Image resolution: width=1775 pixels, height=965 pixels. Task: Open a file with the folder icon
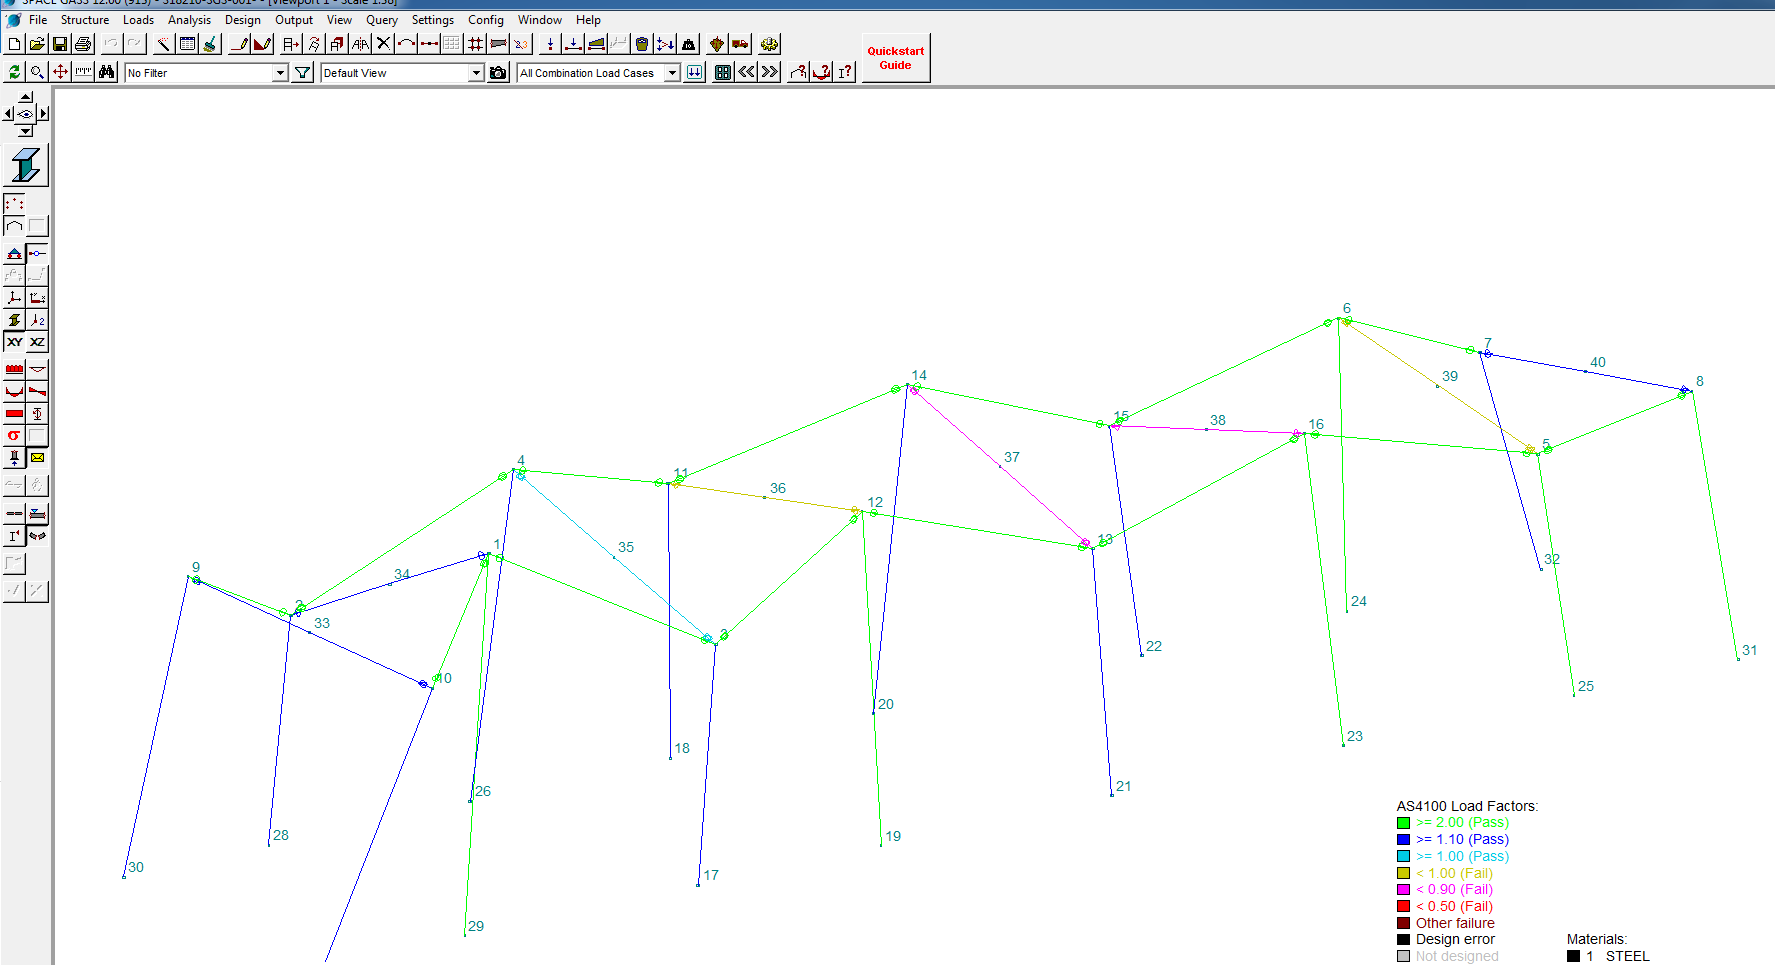[37, 44]
